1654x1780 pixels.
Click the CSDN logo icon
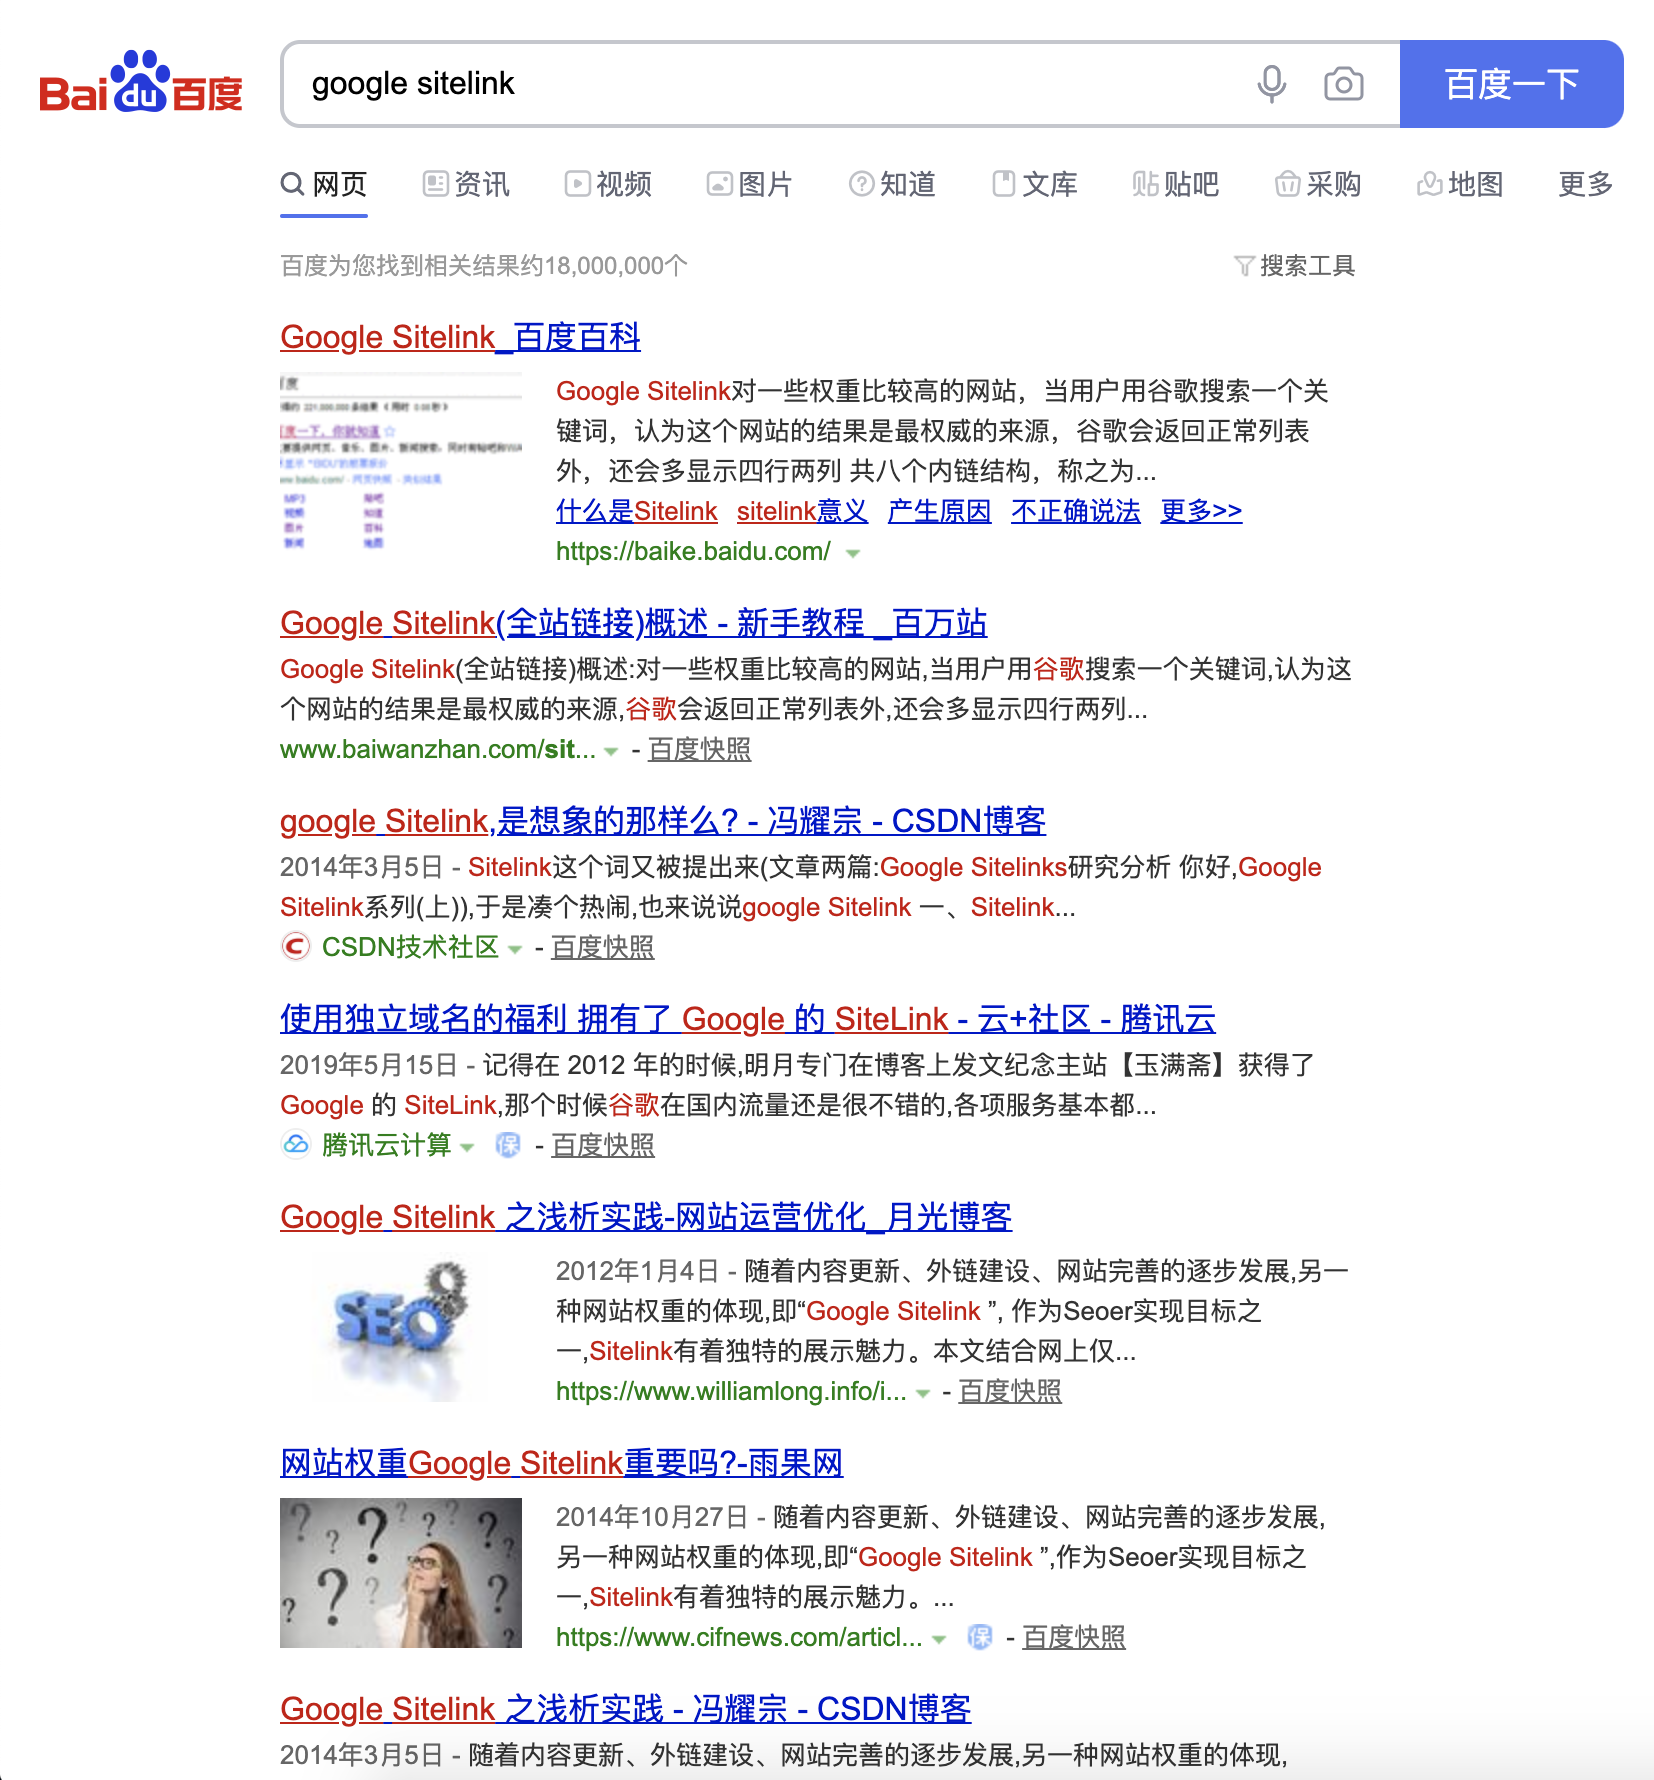tap(295, 946)
